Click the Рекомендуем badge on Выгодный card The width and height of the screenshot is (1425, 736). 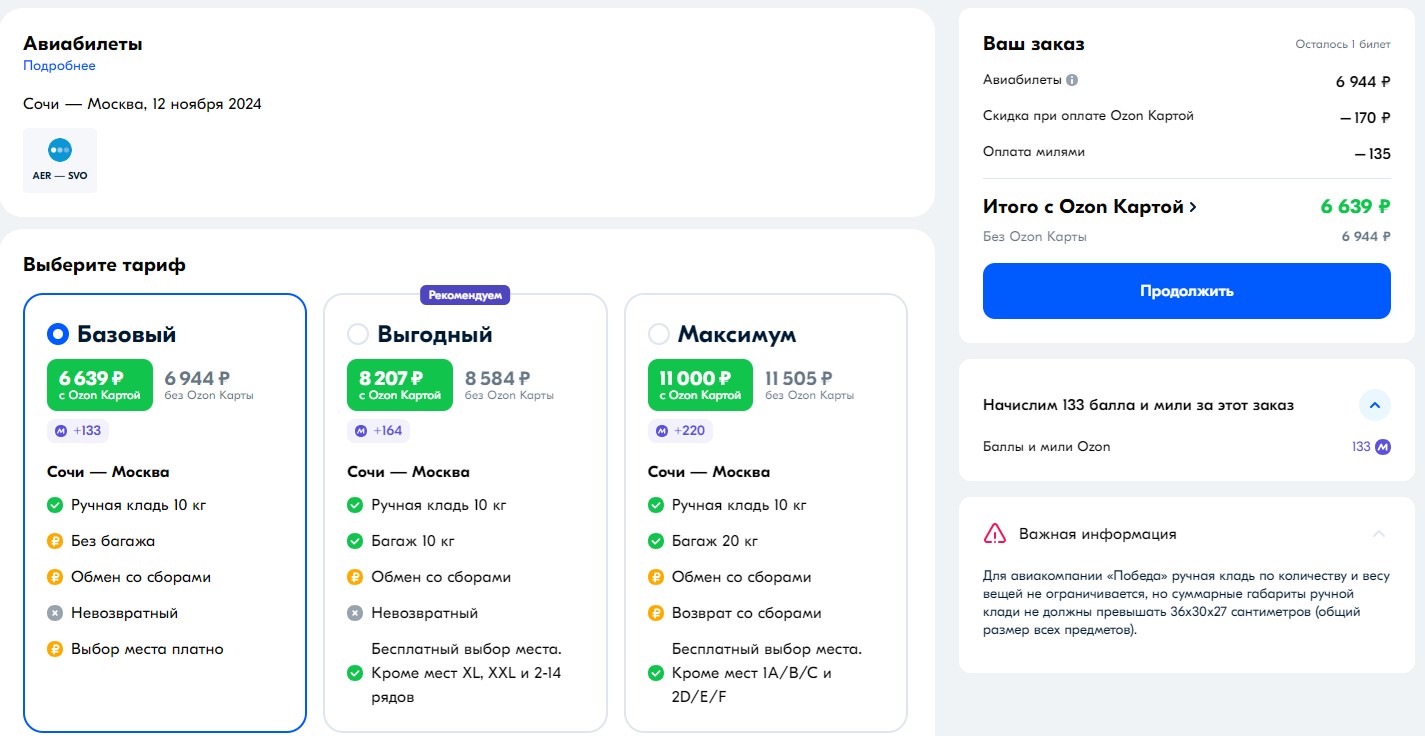pos(466,295)
